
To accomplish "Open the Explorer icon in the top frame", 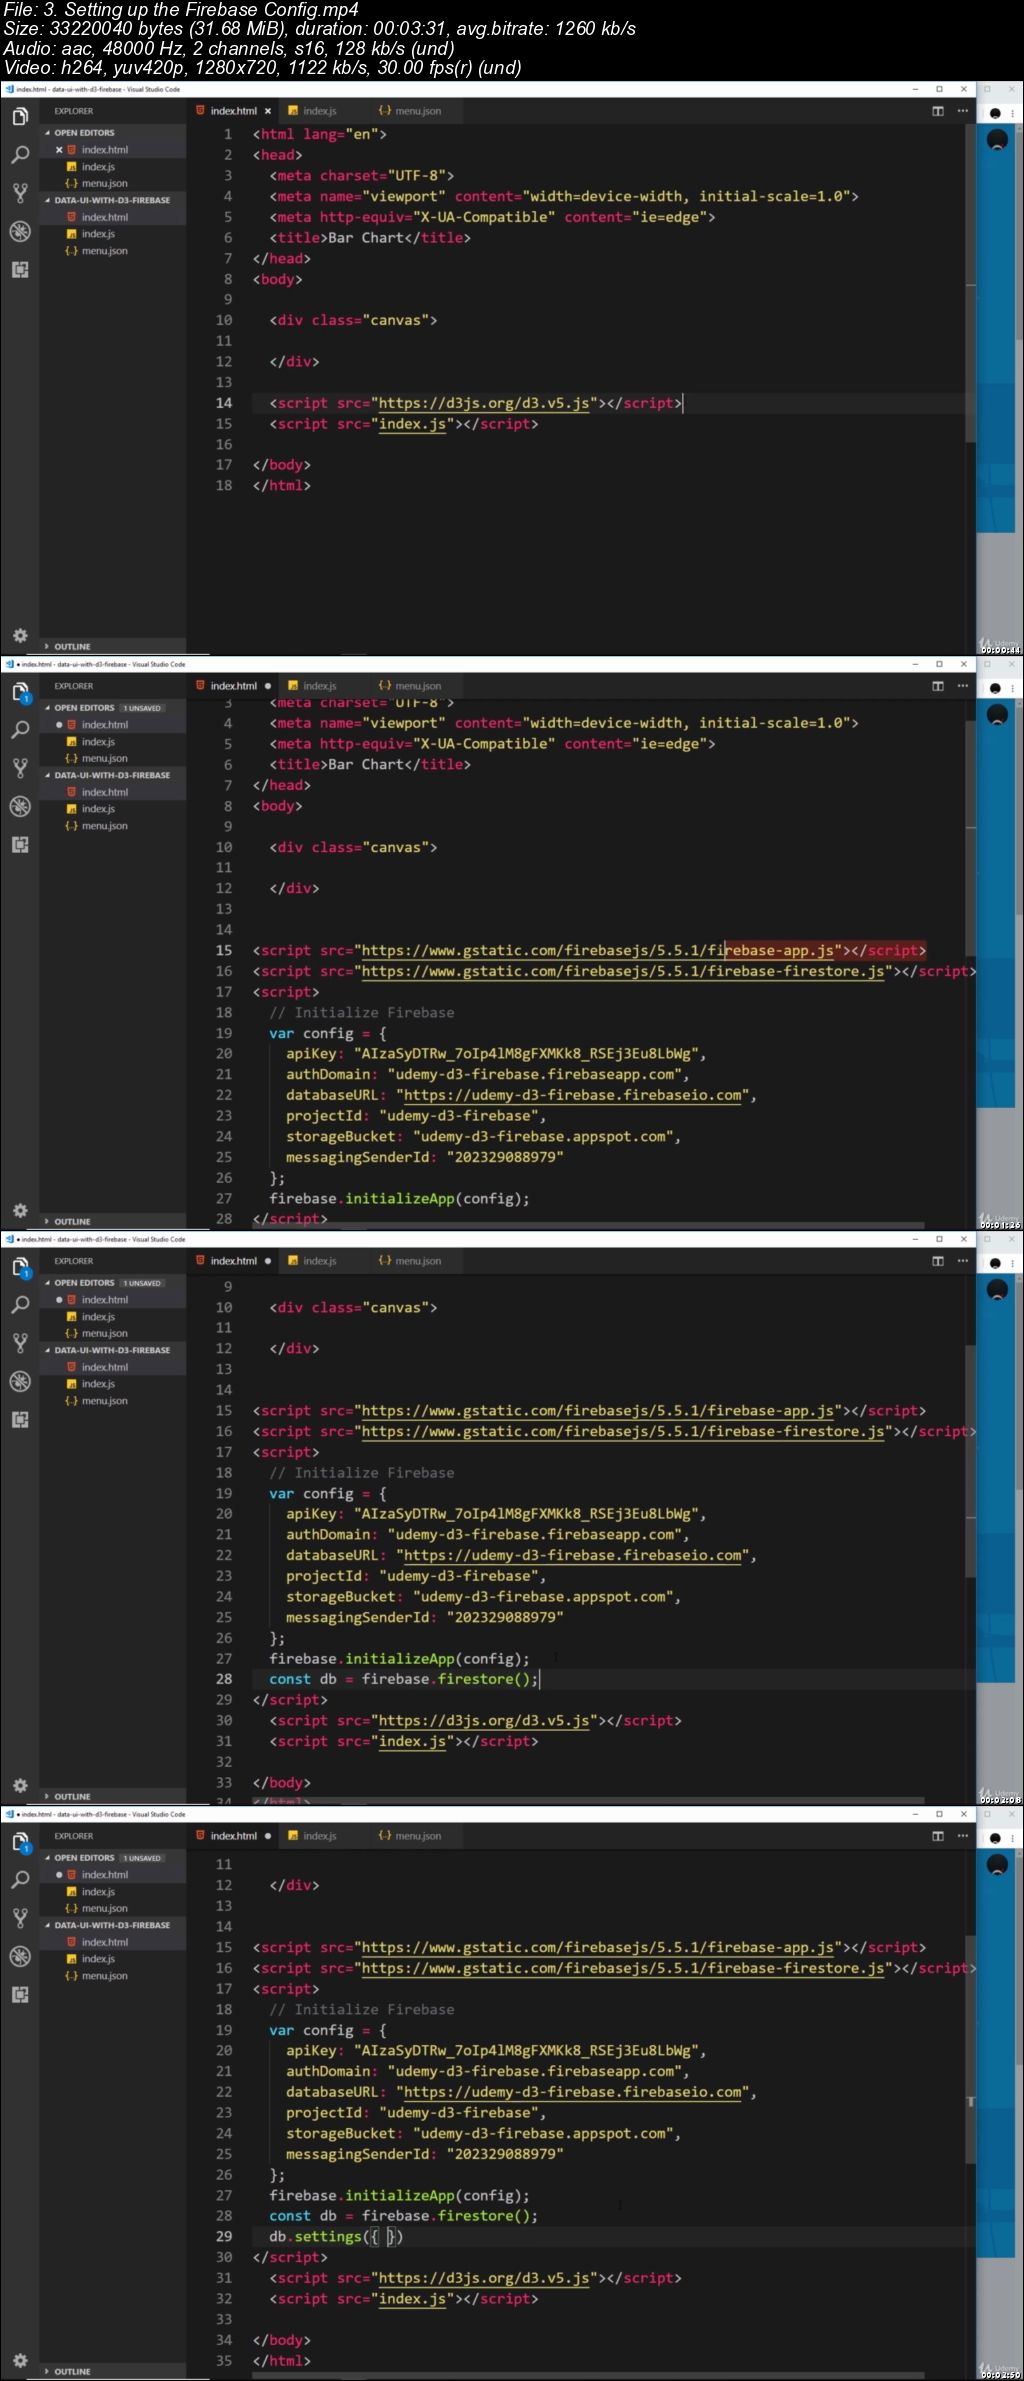I will pyautogui.click(x=20, y=117).
